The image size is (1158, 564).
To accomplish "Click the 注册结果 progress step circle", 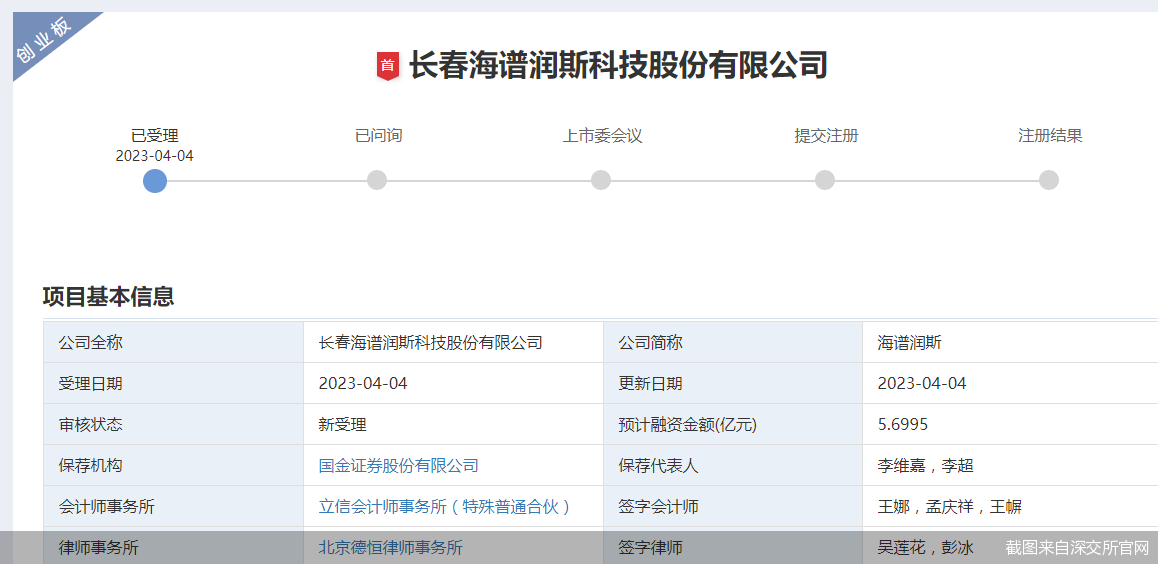I will click(1048, 180).
